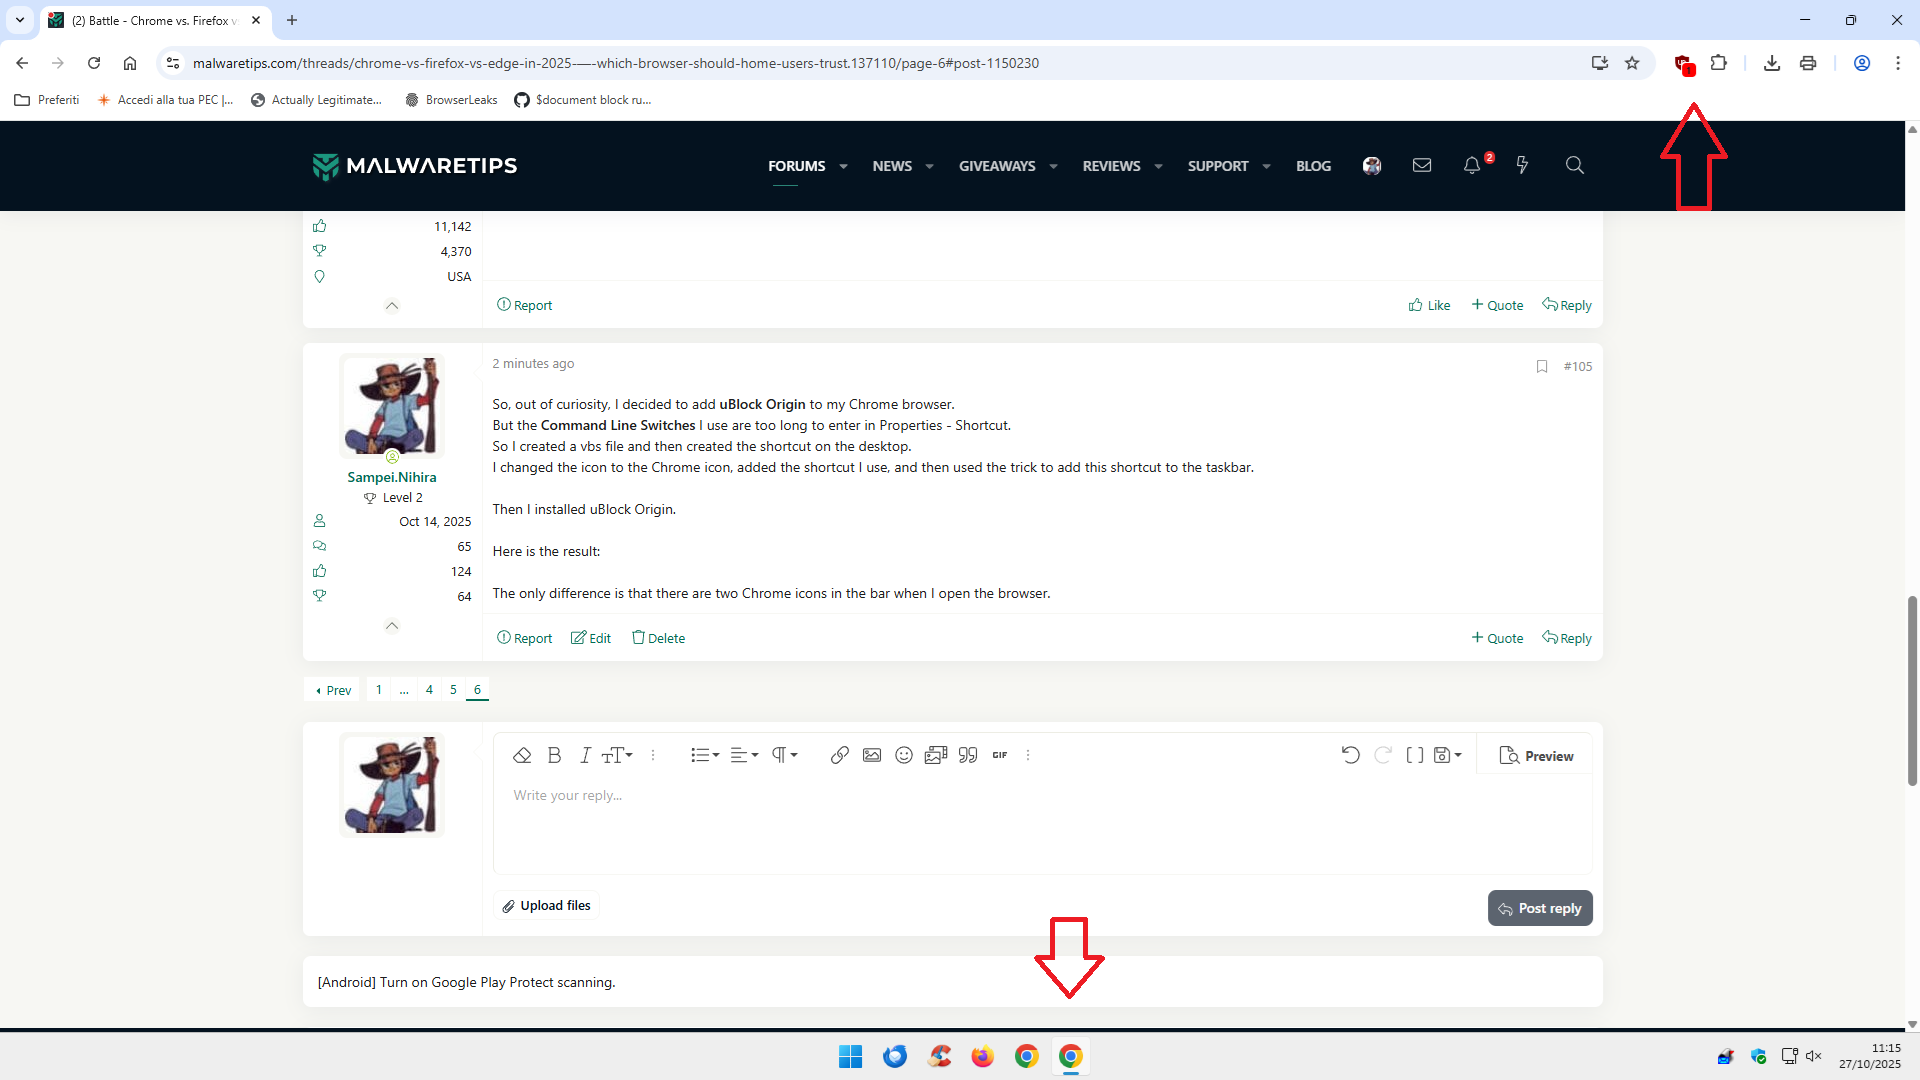1920x1080 pixels.
Task: Undo the last edit in the editor
Action: [1351, 755]
